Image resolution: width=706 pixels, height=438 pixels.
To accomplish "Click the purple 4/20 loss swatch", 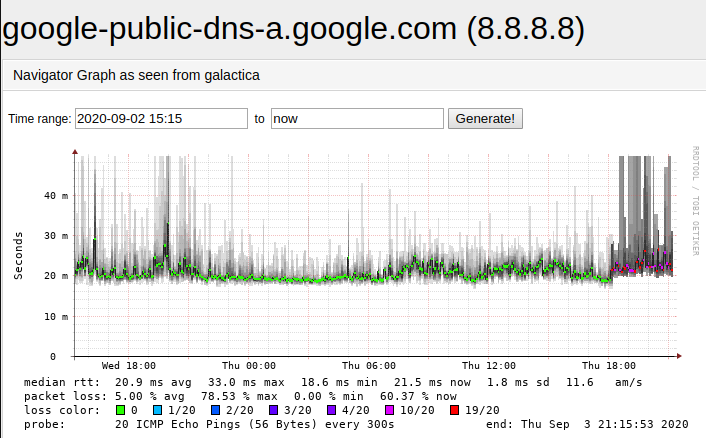I will point(331,411).
